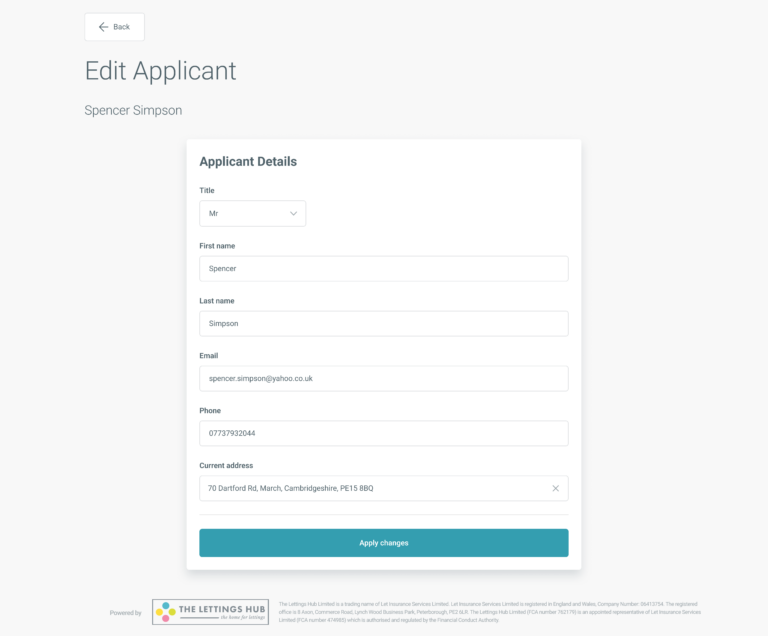Viewport: 768px width, 636px height.
Task: Click the Email field label
Action: pos(209,355)
